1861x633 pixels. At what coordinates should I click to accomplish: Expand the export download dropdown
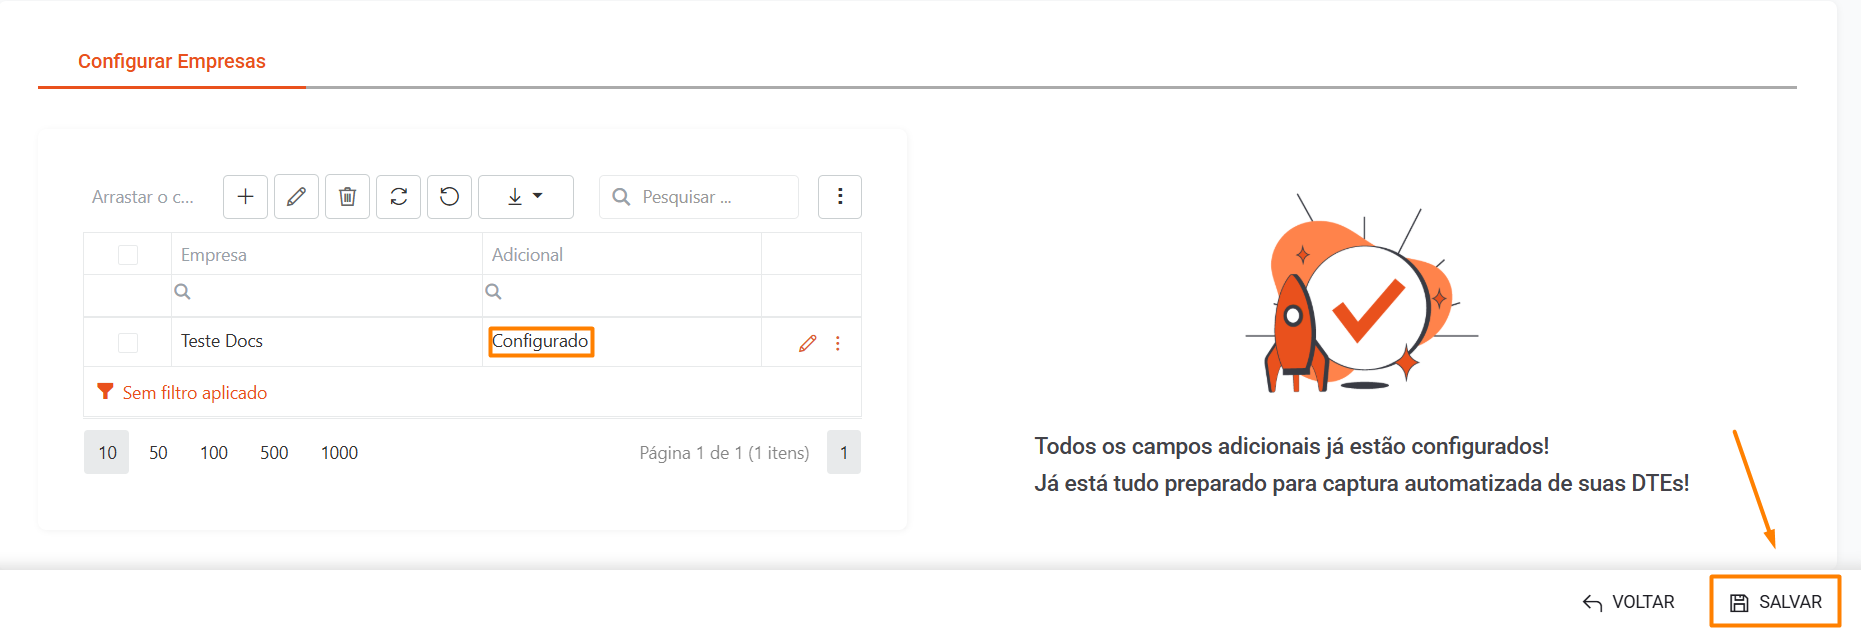(525, 197)
